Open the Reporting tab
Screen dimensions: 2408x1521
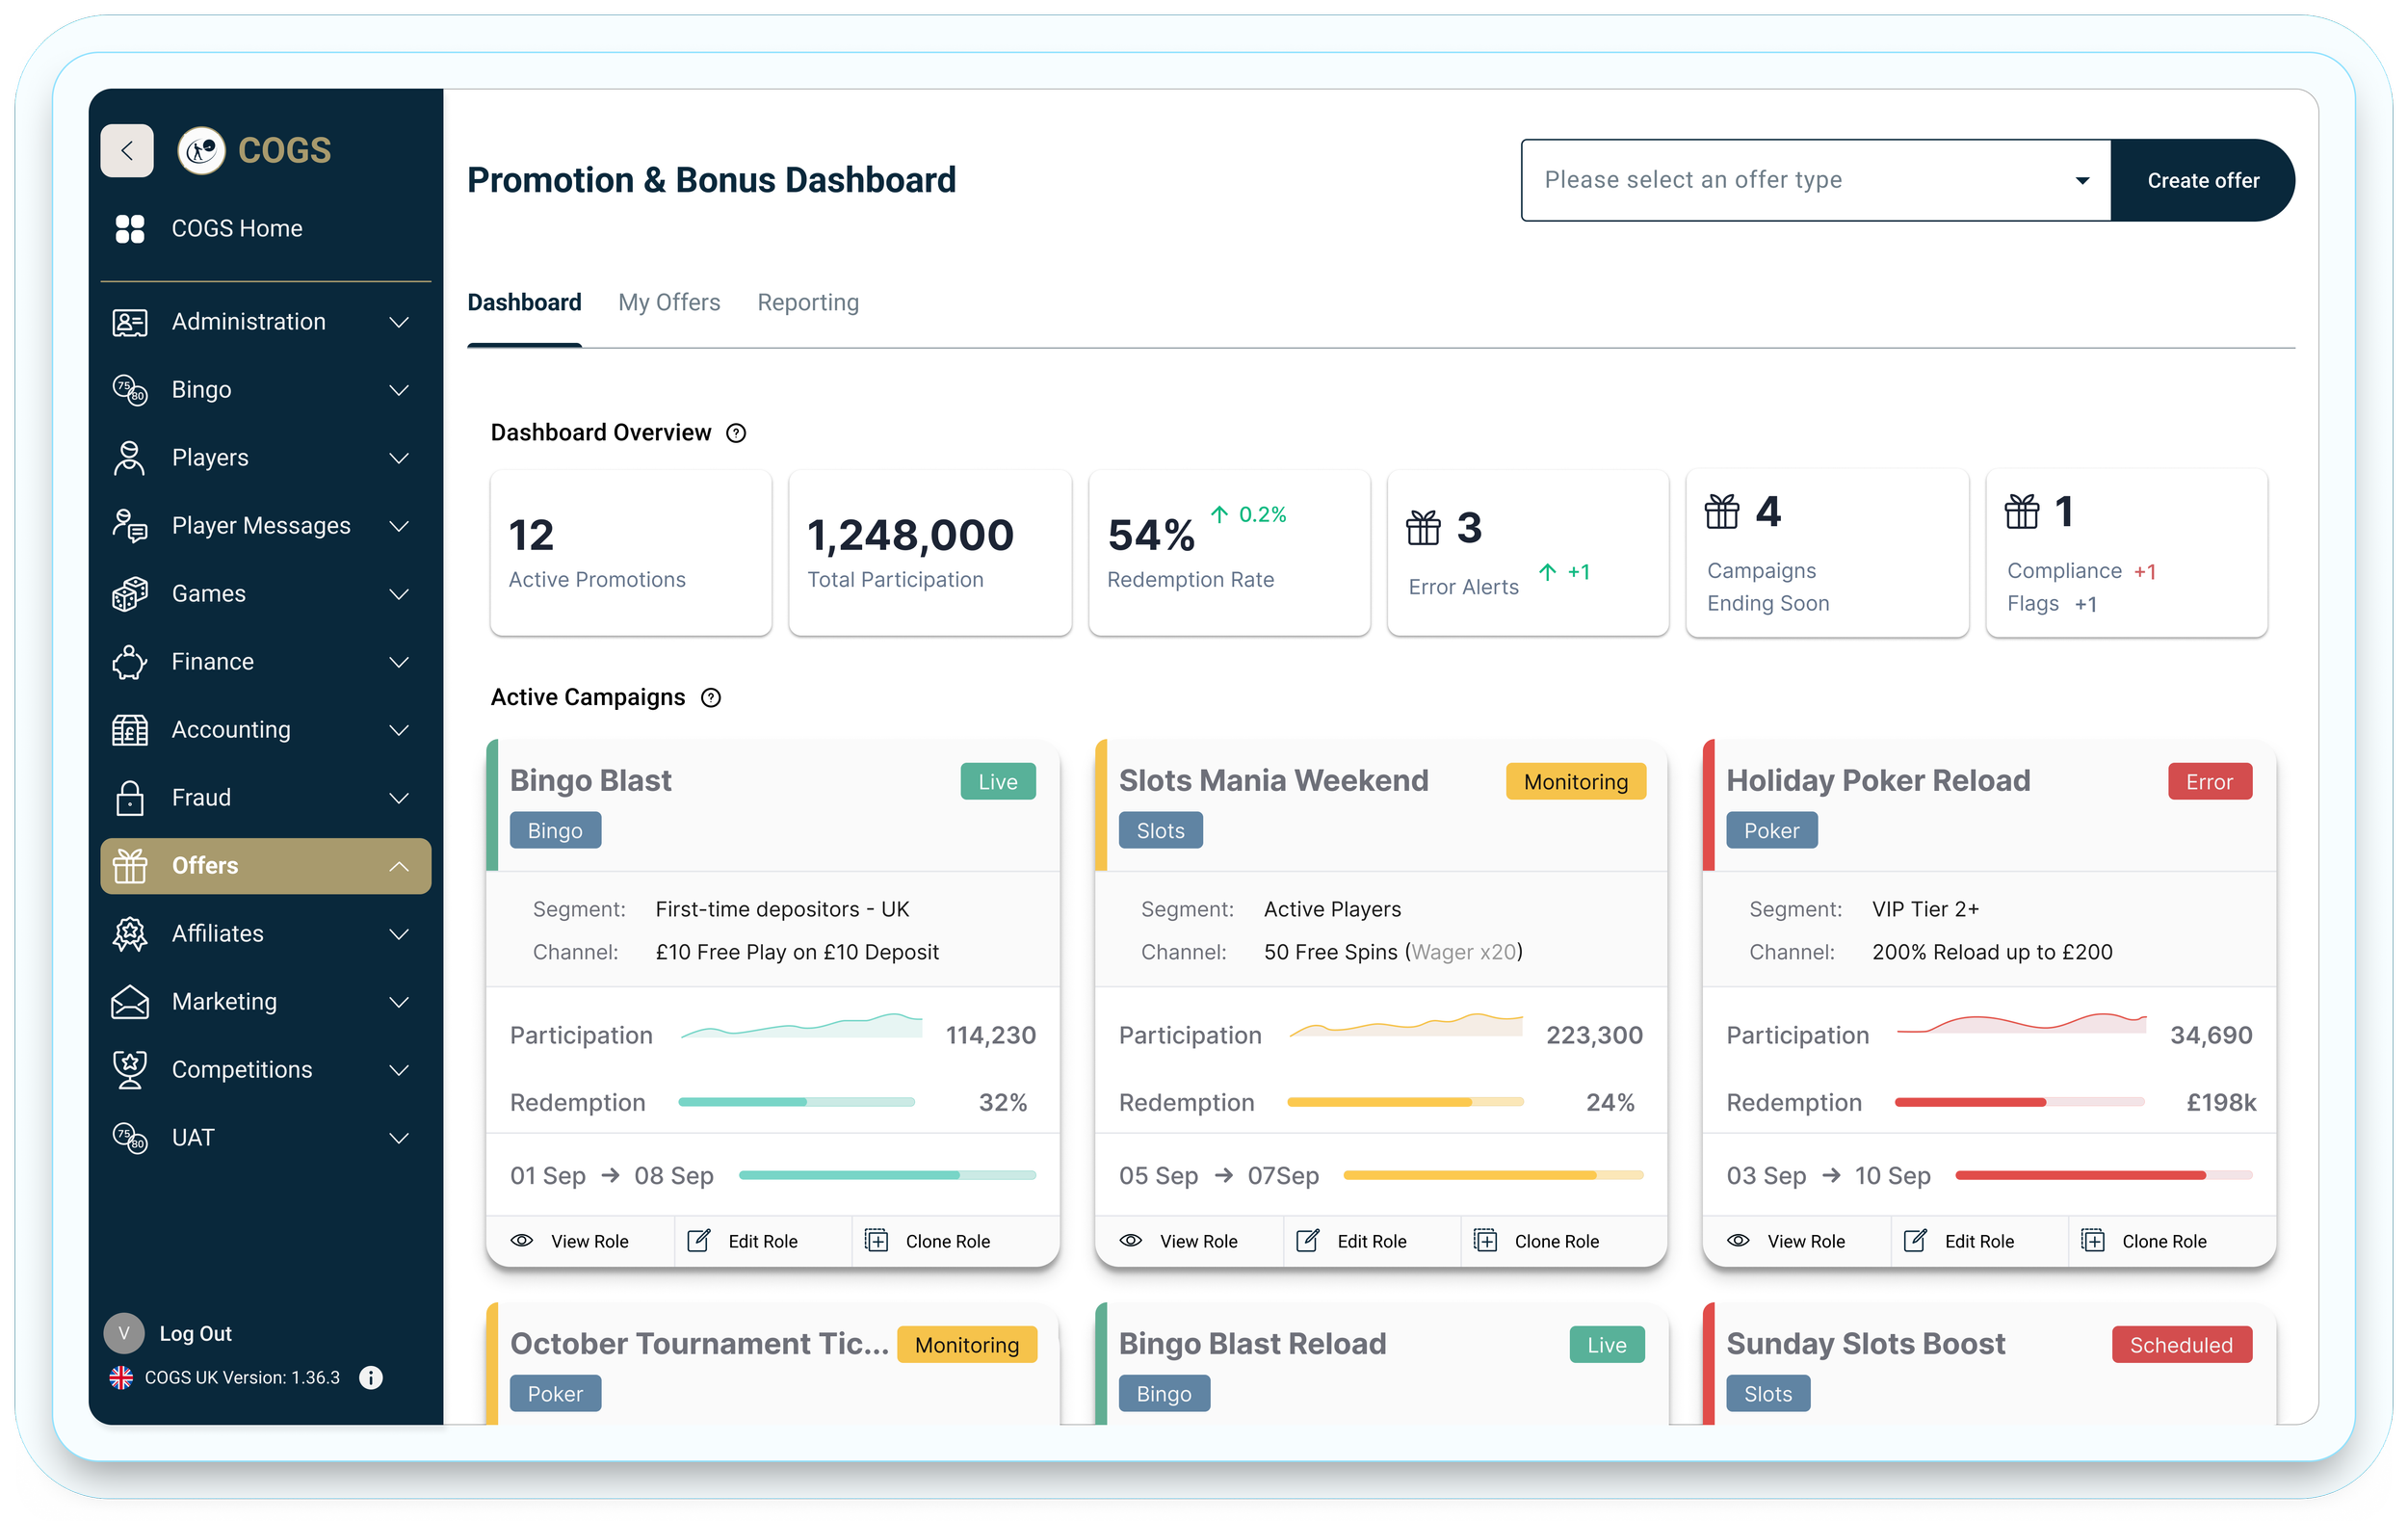click(x=808, y=302)
